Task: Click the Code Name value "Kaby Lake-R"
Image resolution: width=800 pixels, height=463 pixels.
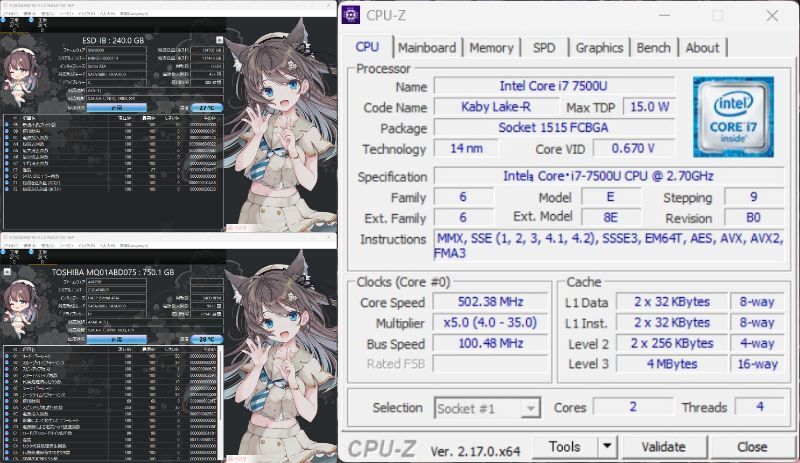Action: pyautogui.click(x=496, y=107)
